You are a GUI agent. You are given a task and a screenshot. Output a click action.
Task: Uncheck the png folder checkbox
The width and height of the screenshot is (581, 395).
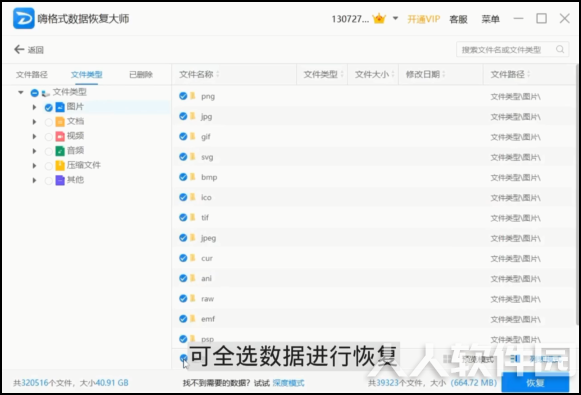click(x=183, y=96)
